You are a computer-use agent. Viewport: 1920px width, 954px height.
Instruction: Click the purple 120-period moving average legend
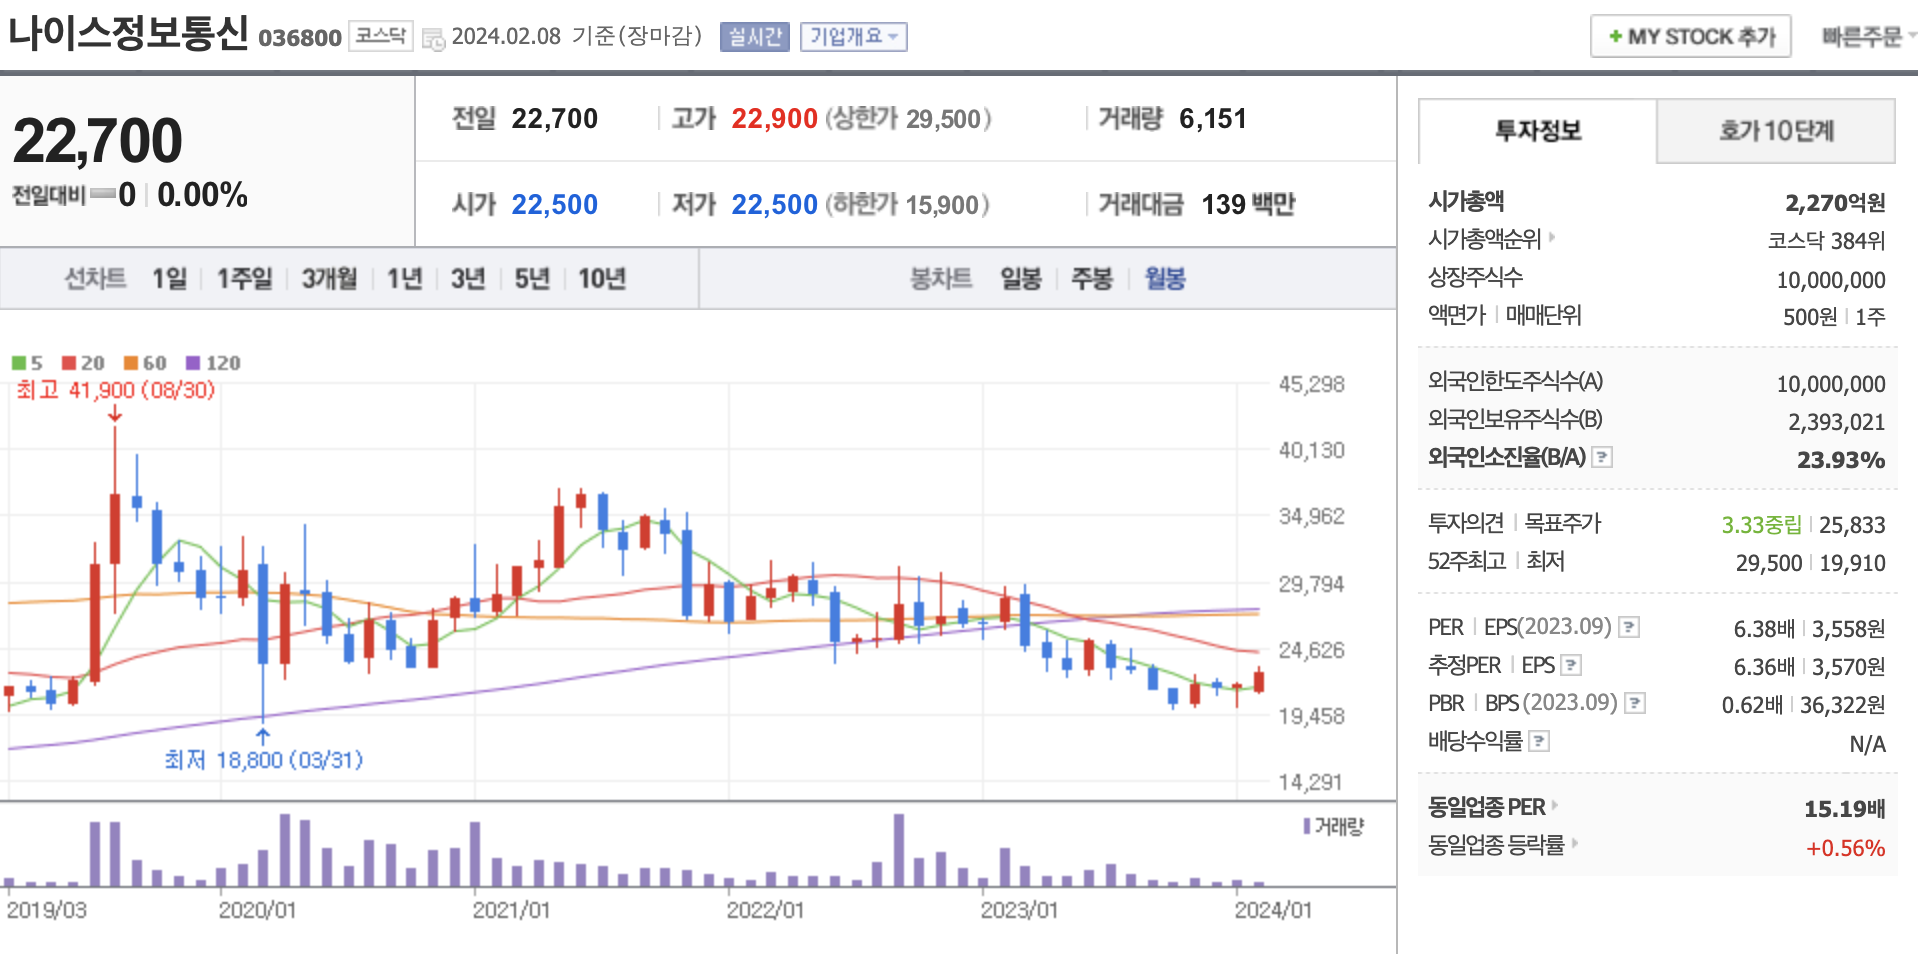(x=213, y=363)
